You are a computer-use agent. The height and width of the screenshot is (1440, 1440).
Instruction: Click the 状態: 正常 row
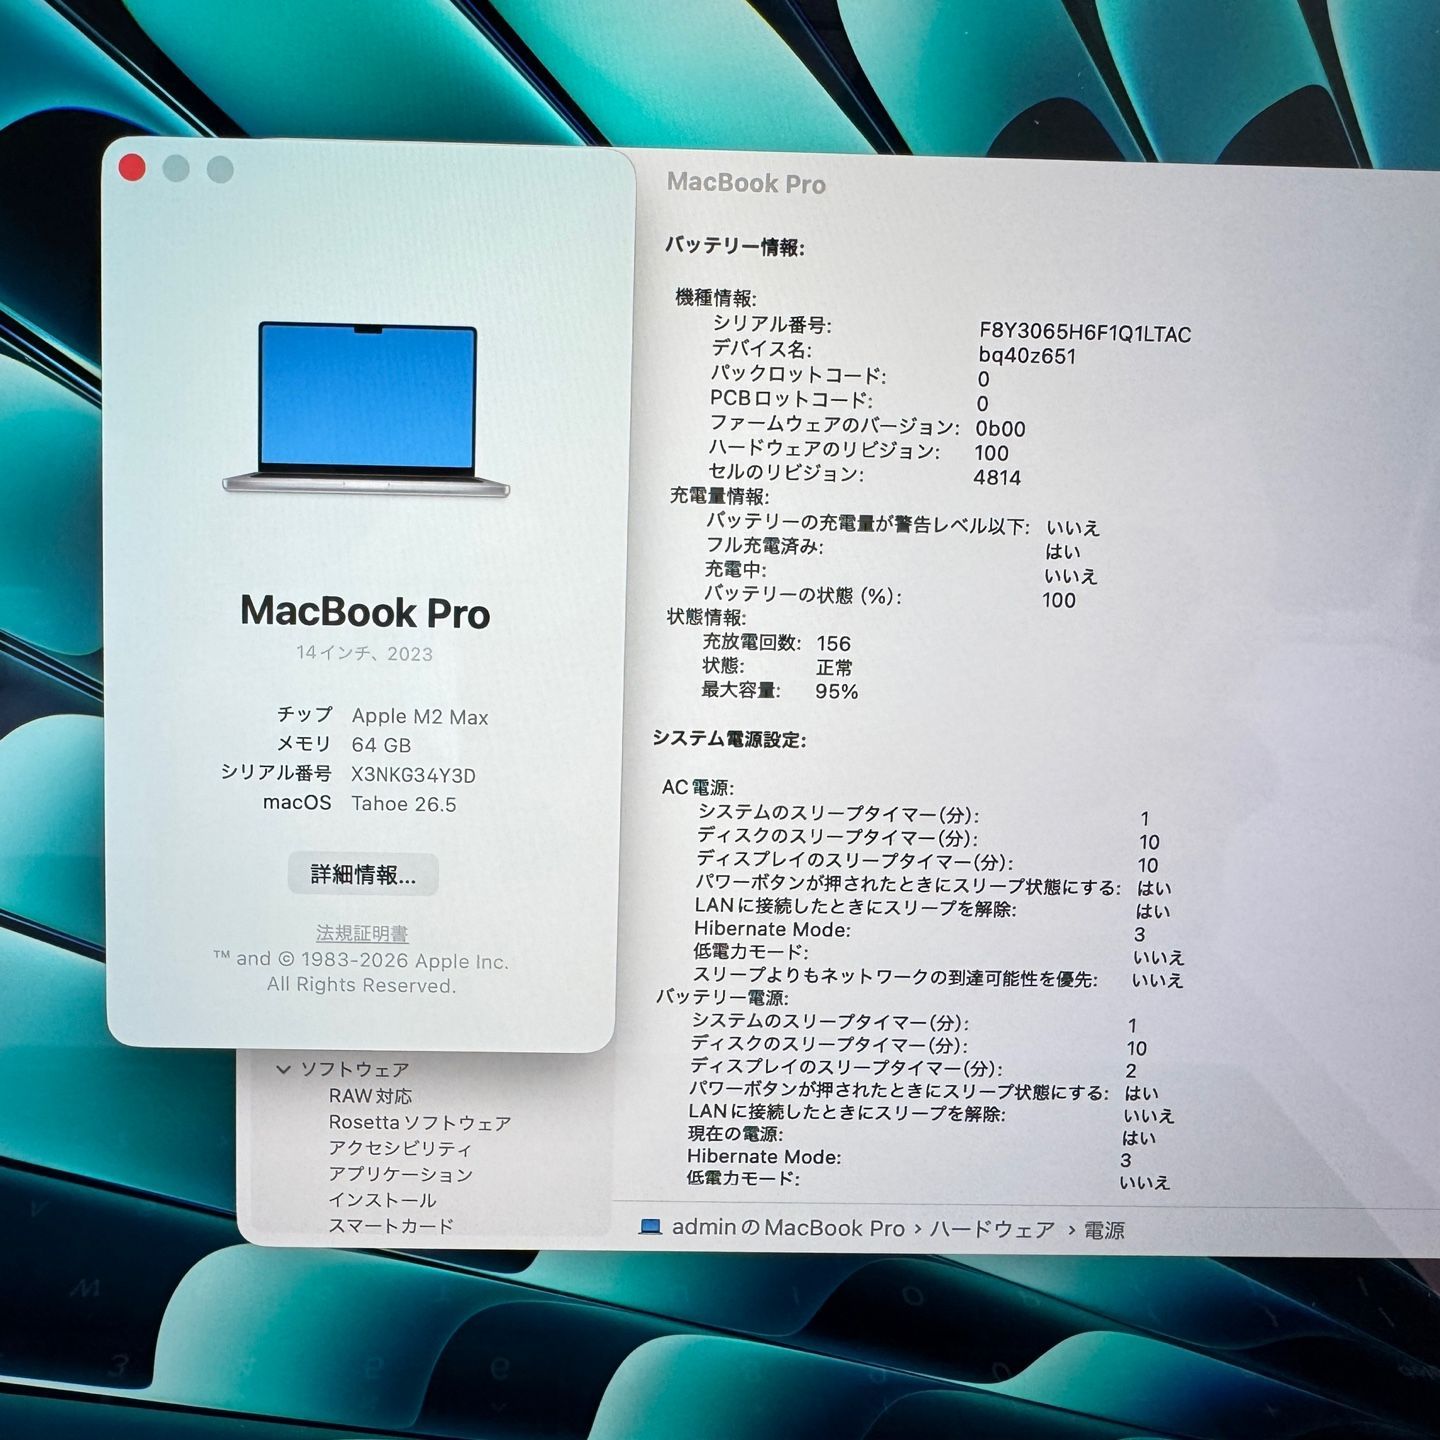tap(777, 667)
